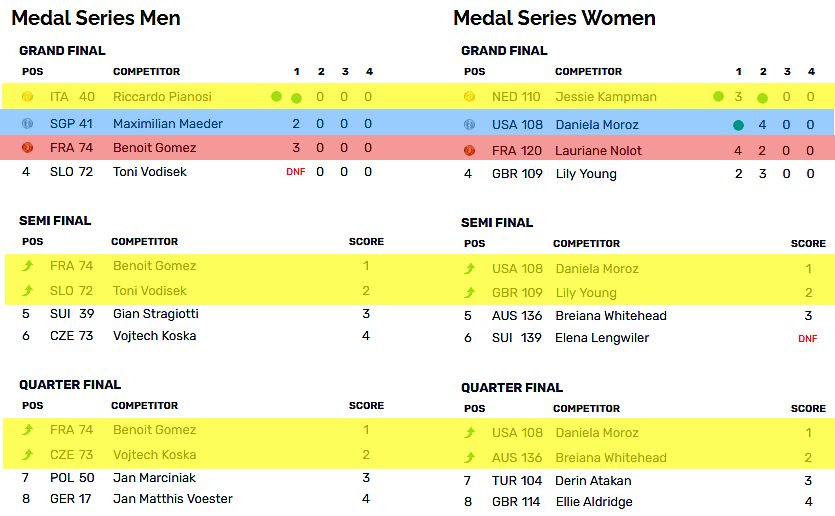Click Gian Stragiotti's name in the men's Semi Final
This screenshot has height=516, width=835.
coord(156,314)
